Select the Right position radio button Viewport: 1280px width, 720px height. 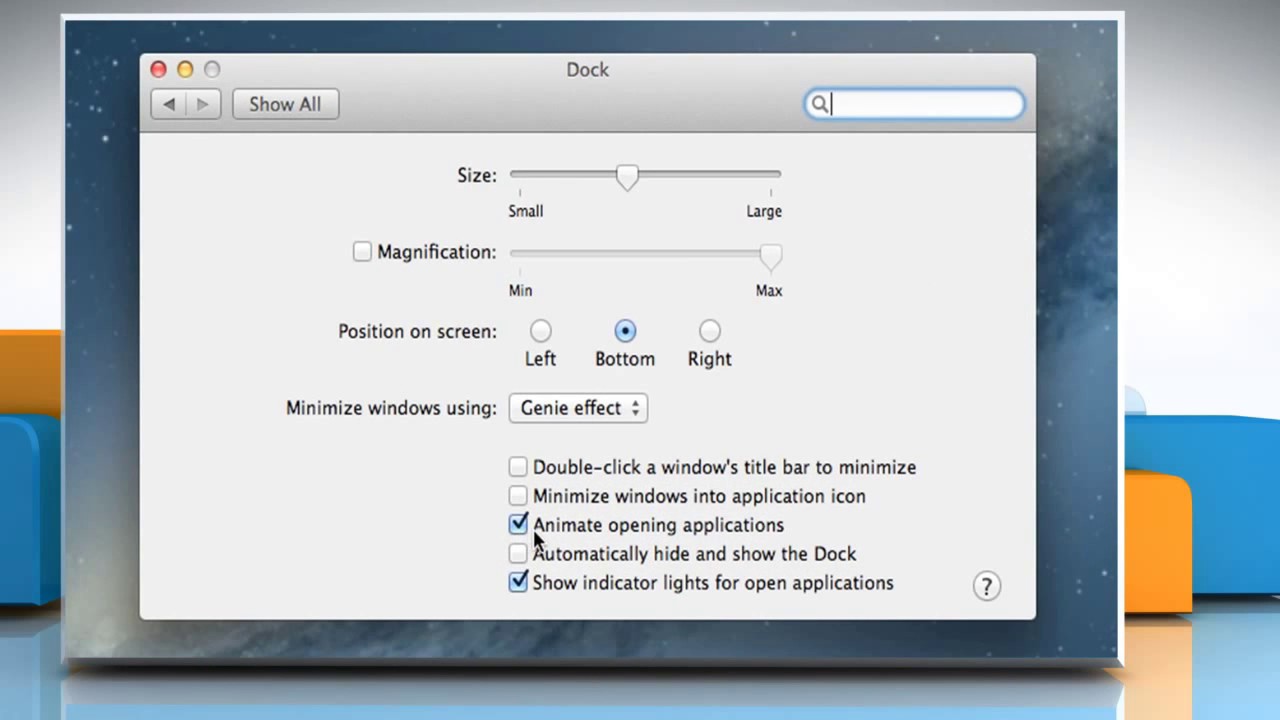point(709,331)
